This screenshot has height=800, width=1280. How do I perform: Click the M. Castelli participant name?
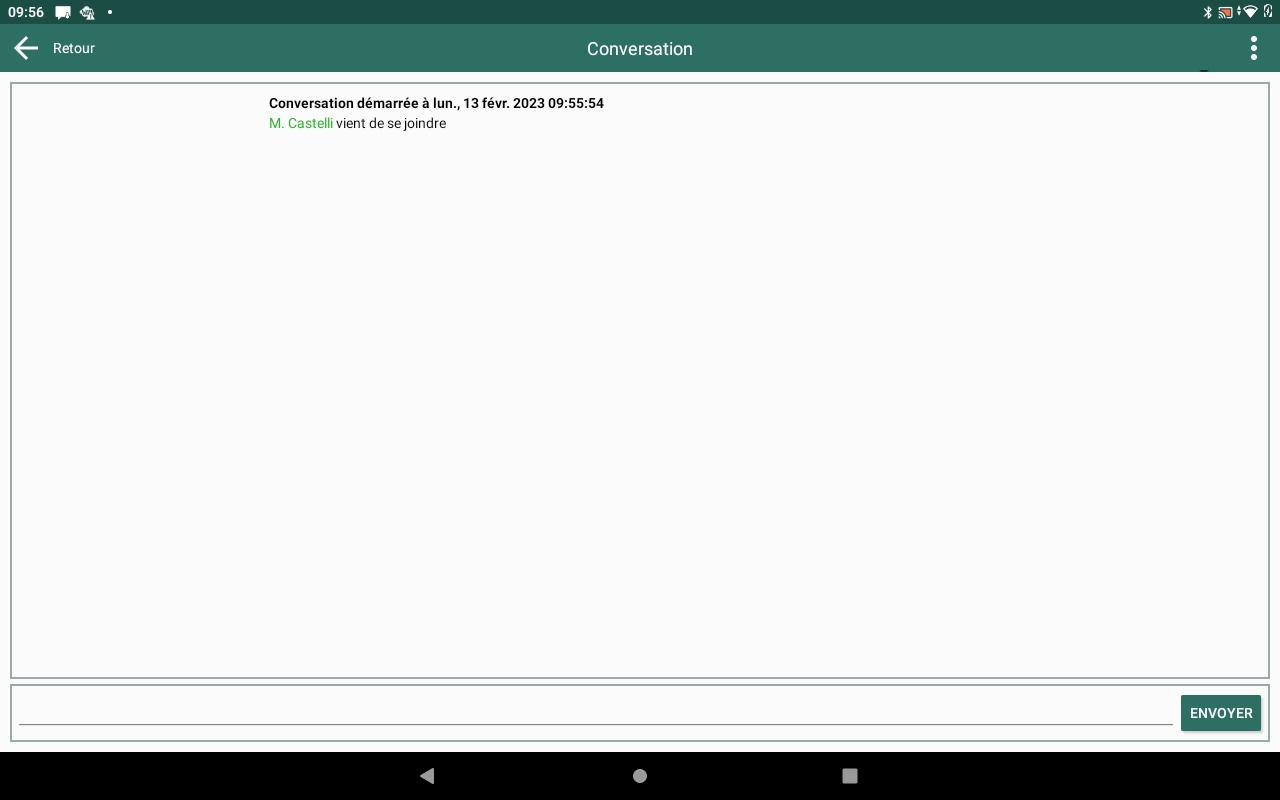point(301,123)
